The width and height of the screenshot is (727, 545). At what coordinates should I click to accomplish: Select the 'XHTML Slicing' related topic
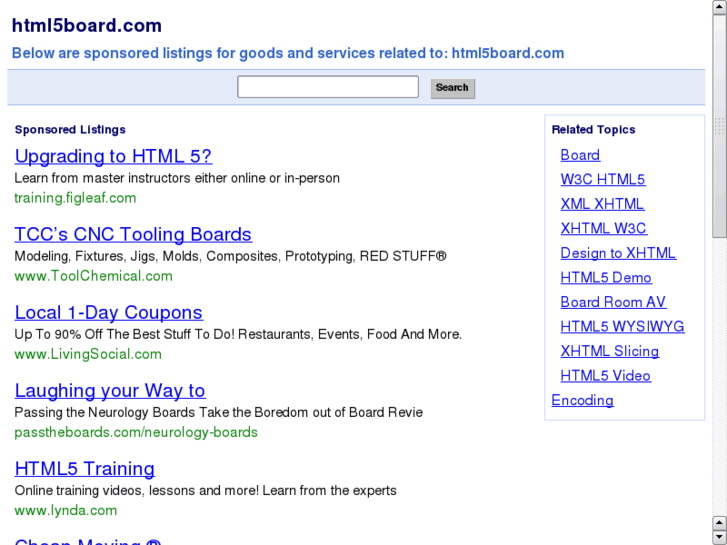coord(610,352)
